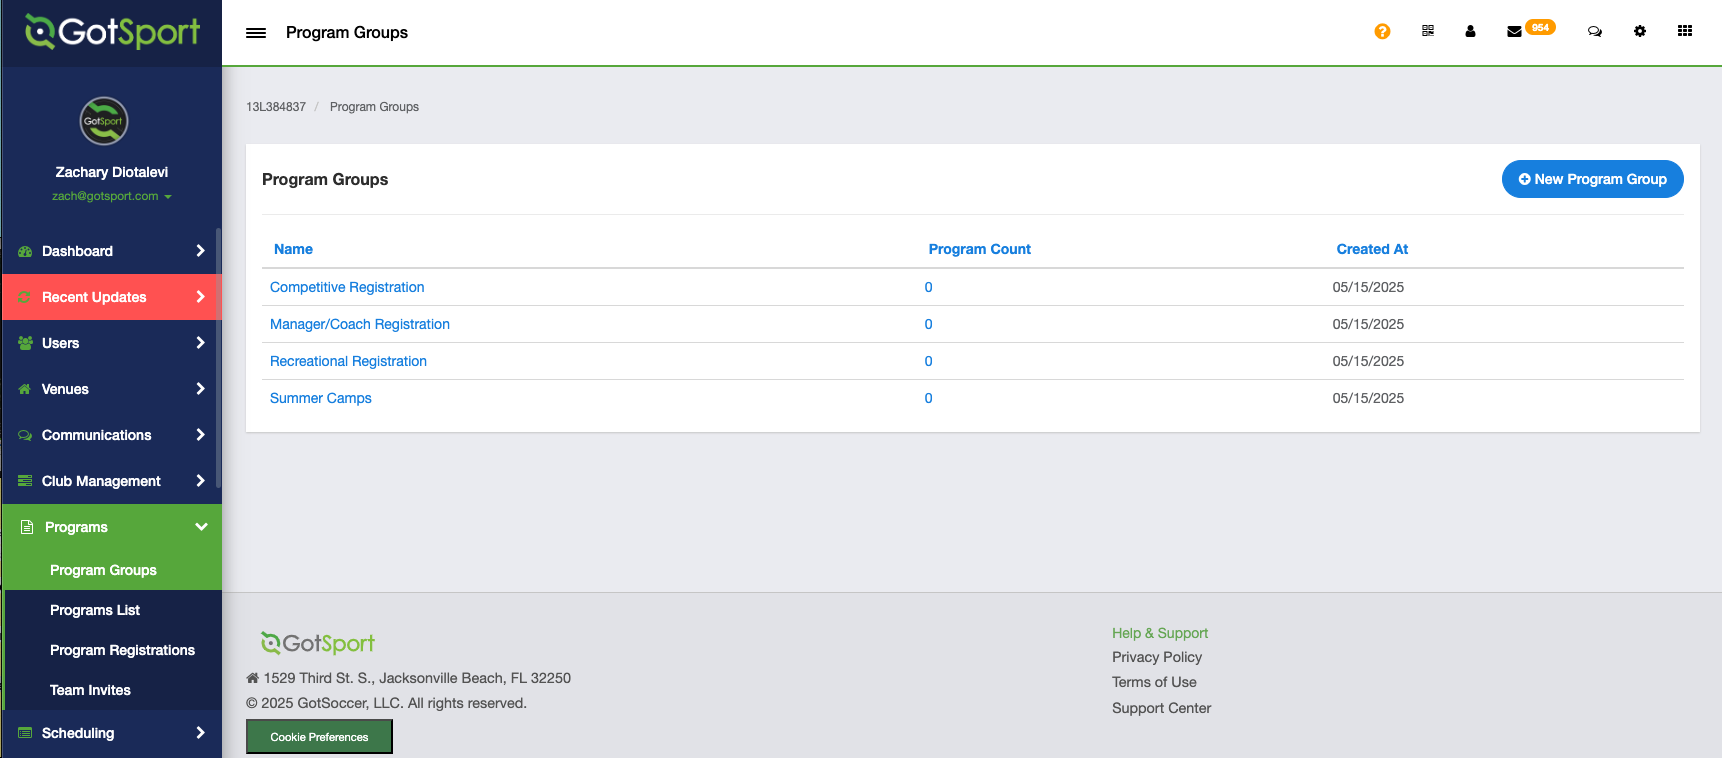Click the Scheduling icon in sidebar
Image resolution: width=1722 pixels, height=758 pixels.
[25, 733]
